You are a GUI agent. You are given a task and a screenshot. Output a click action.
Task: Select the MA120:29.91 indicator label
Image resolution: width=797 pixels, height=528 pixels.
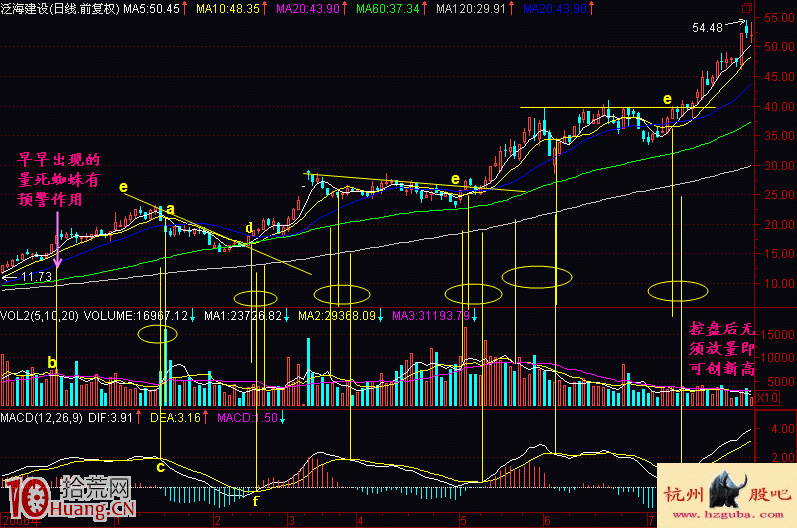click(471, 9)
